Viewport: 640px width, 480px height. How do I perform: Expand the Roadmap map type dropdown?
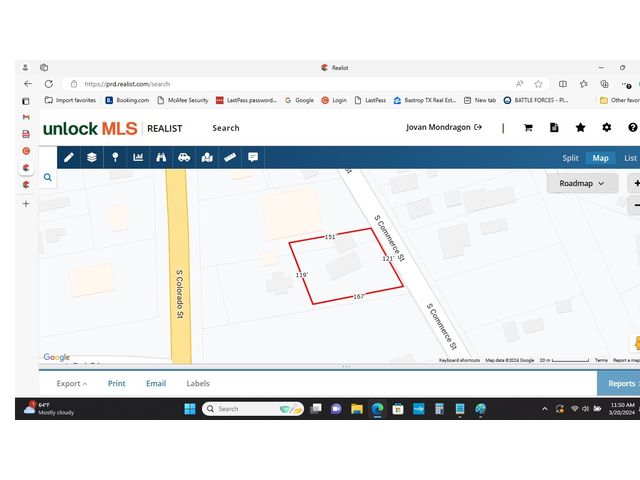tap(582, 184)
